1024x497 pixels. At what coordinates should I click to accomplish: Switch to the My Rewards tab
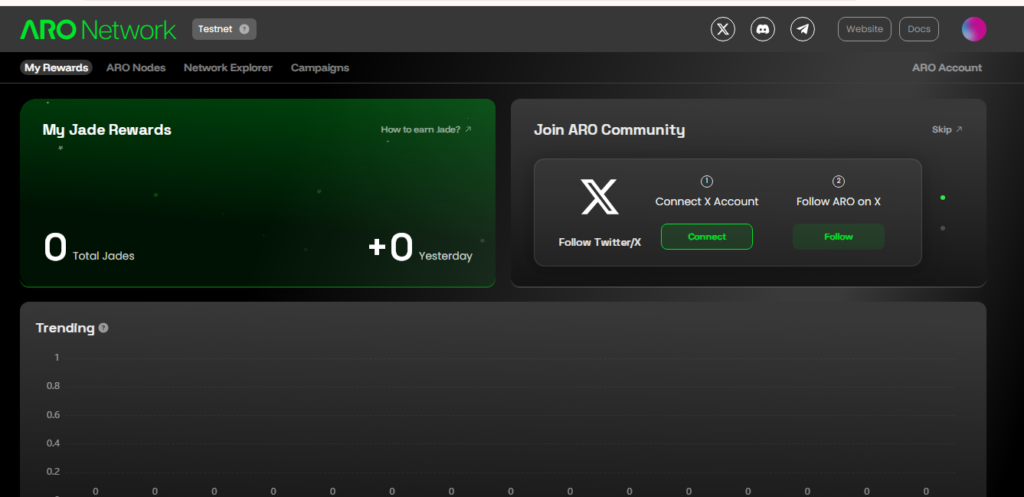[56, 68]
